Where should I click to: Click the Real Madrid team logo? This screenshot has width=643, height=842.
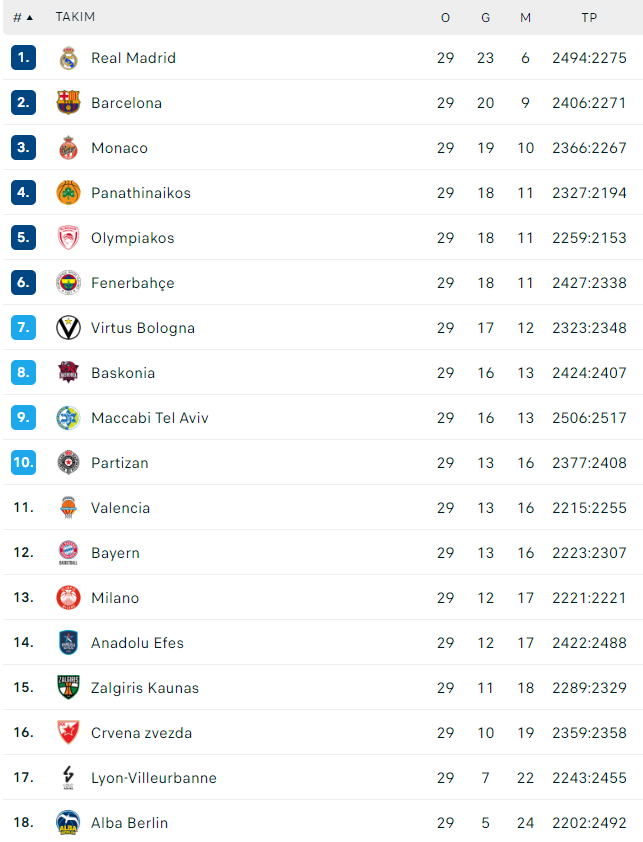tap(68, 58)
